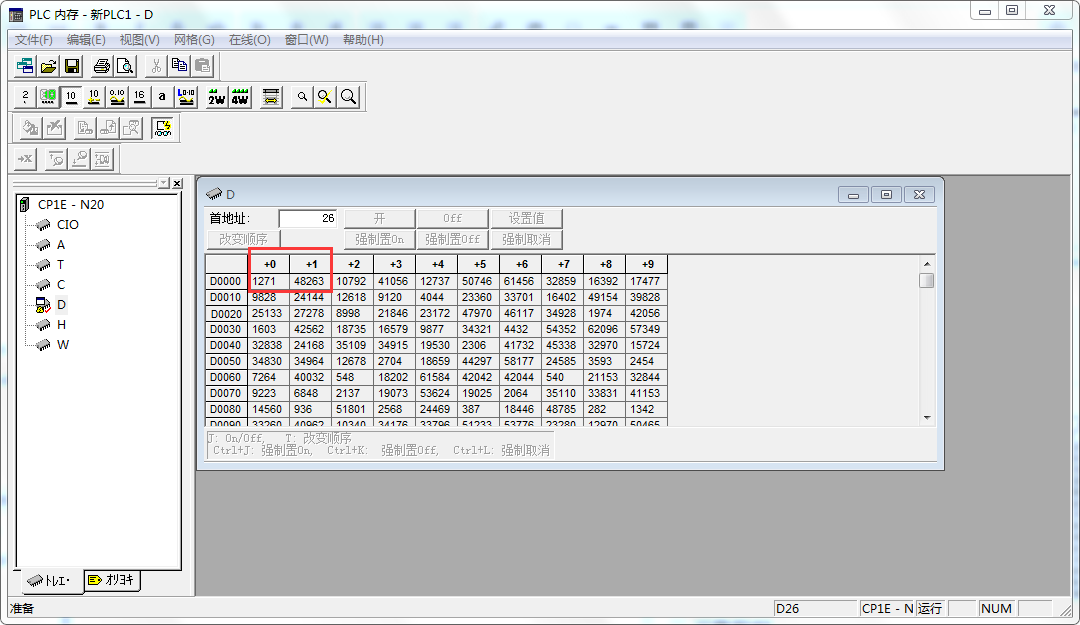Select the signed decimal format icon
This screenshot has height=625, width=1080.
[x=94, y=97]
